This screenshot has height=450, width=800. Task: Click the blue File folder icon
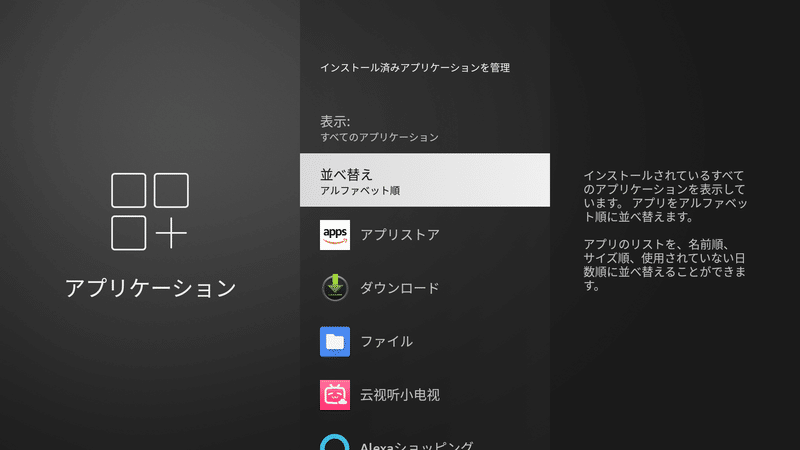(335, 341)
